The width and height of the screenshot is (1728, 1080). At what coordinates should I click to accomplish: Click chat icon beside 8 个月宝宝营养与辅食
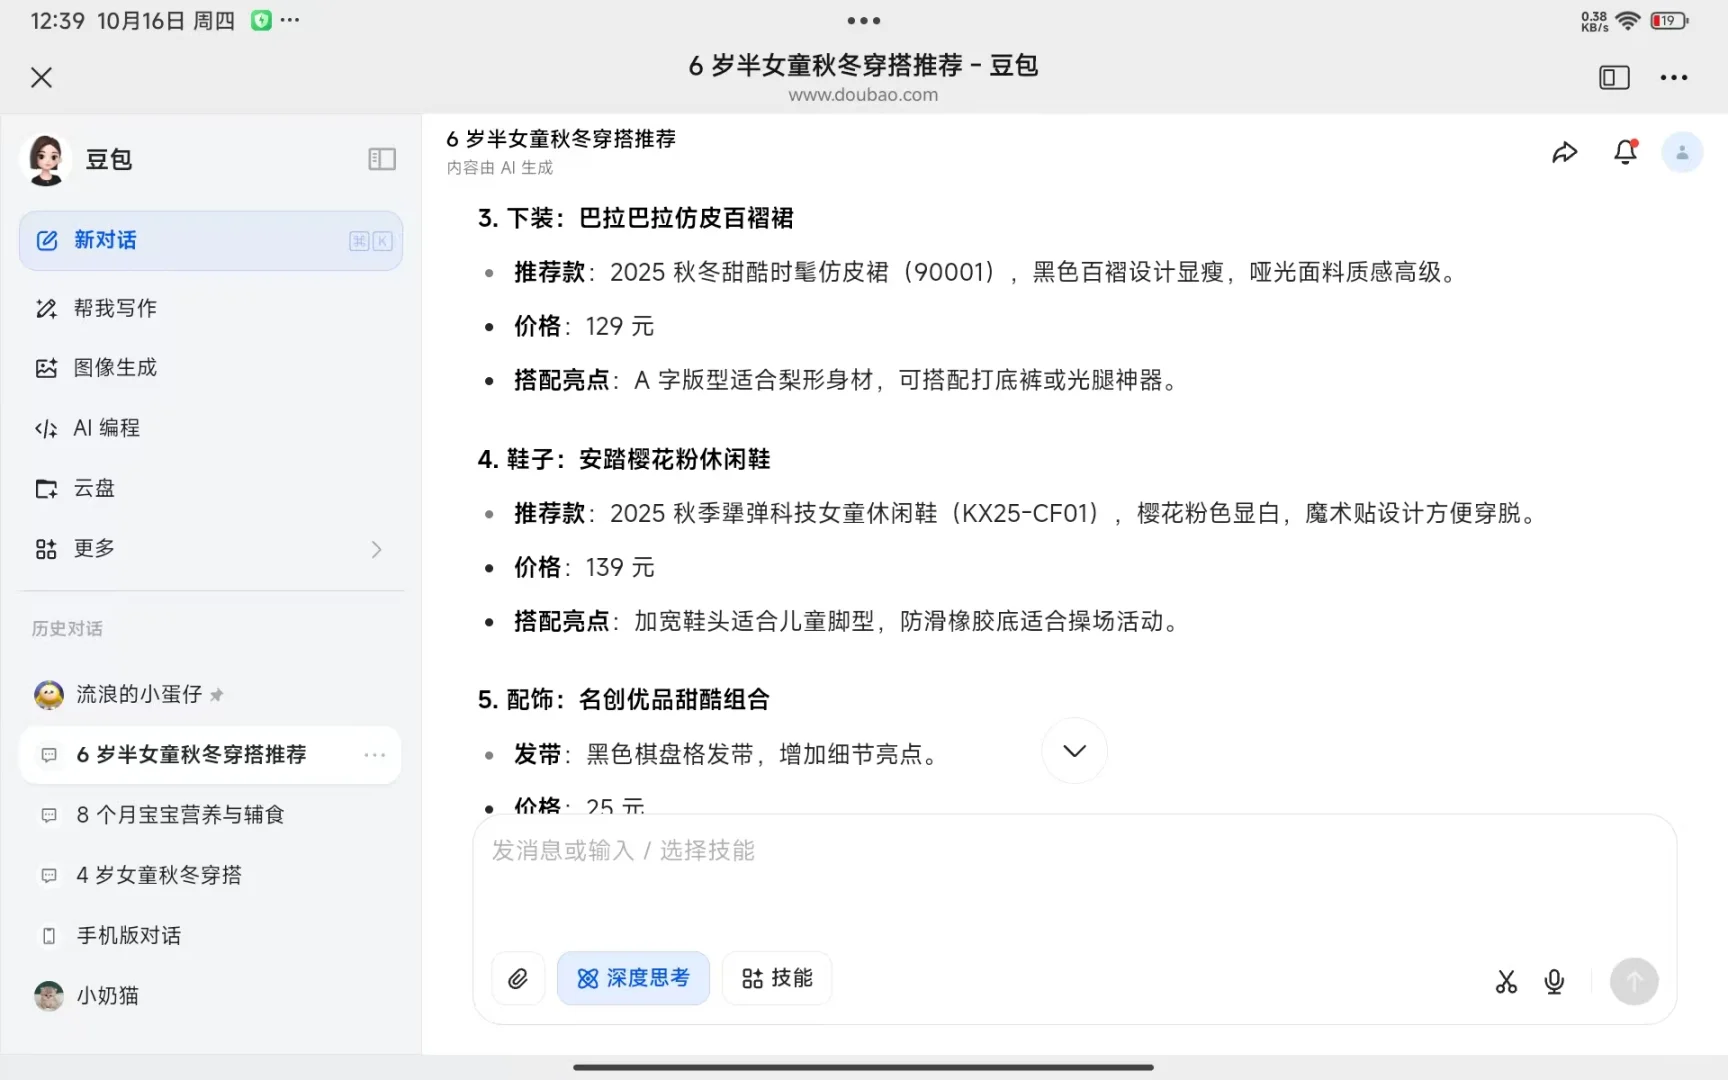point(48,815)
